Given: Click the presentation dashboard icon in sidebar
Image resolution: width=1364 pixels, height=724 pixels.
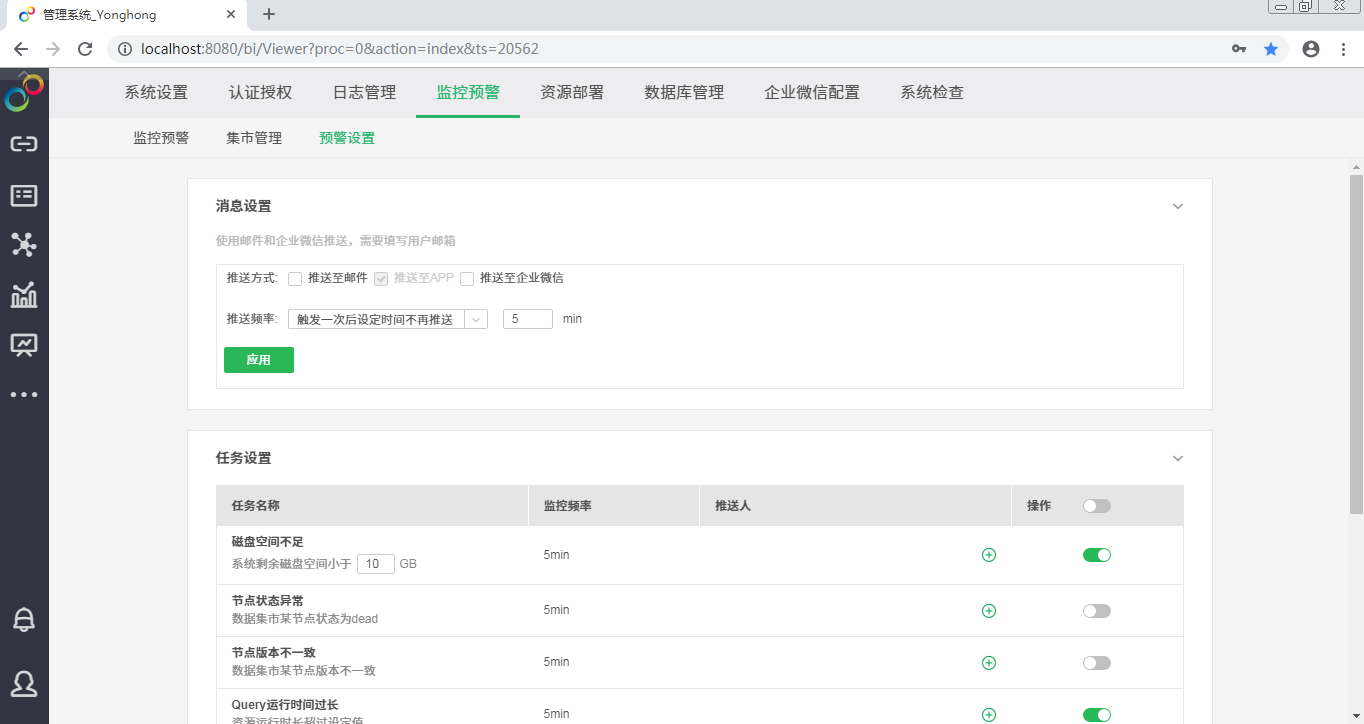Looking at the screenshot, I should (x=24, y=345).
